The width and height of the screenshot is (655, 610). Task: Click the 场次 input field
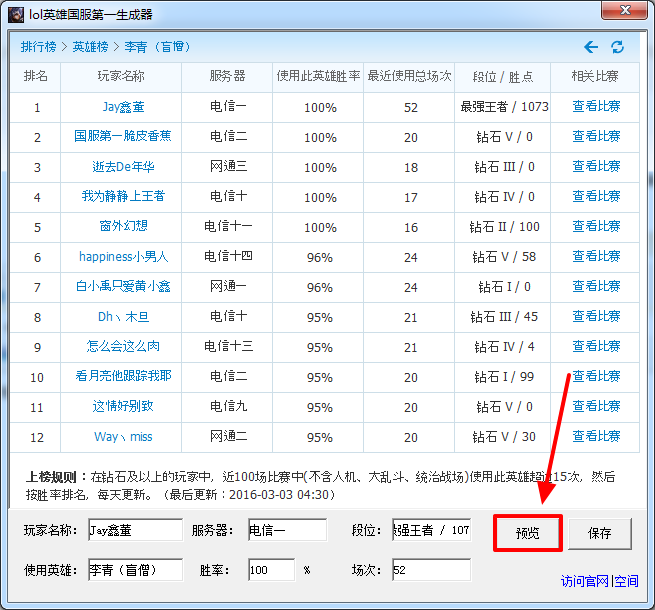pos(431,570)
